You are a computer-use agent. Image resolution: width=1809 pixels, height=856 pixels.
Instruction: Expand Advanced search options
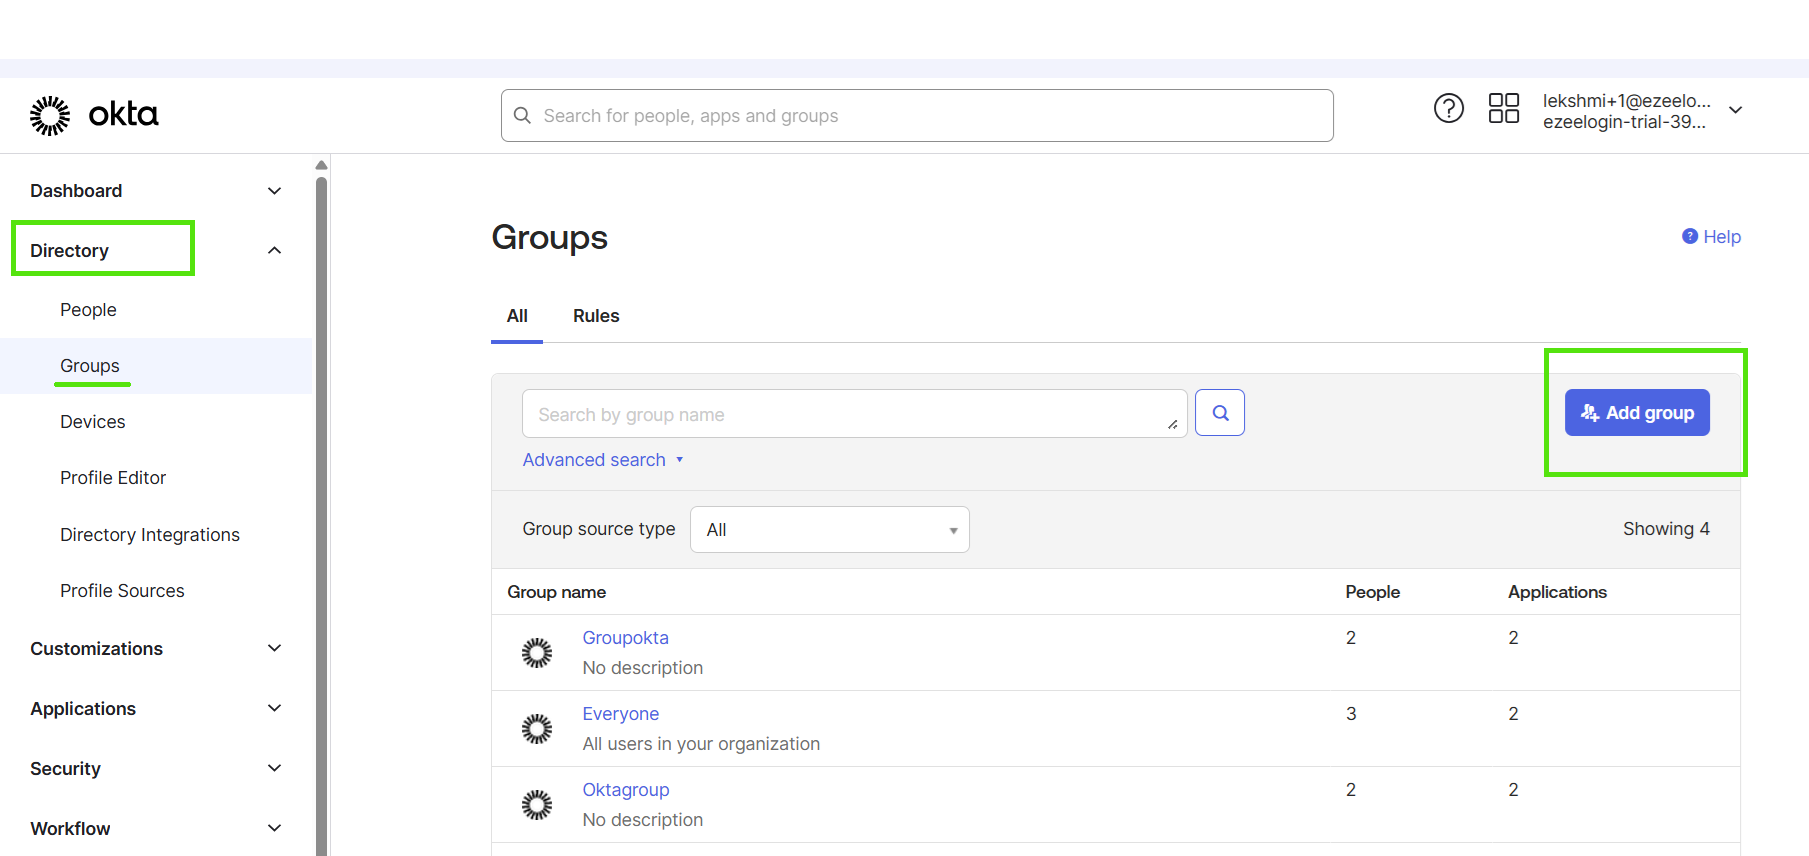603,460
